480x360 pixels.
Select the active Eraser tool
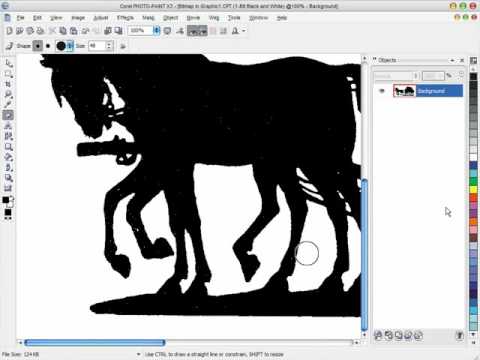click(x=9, y=115)
